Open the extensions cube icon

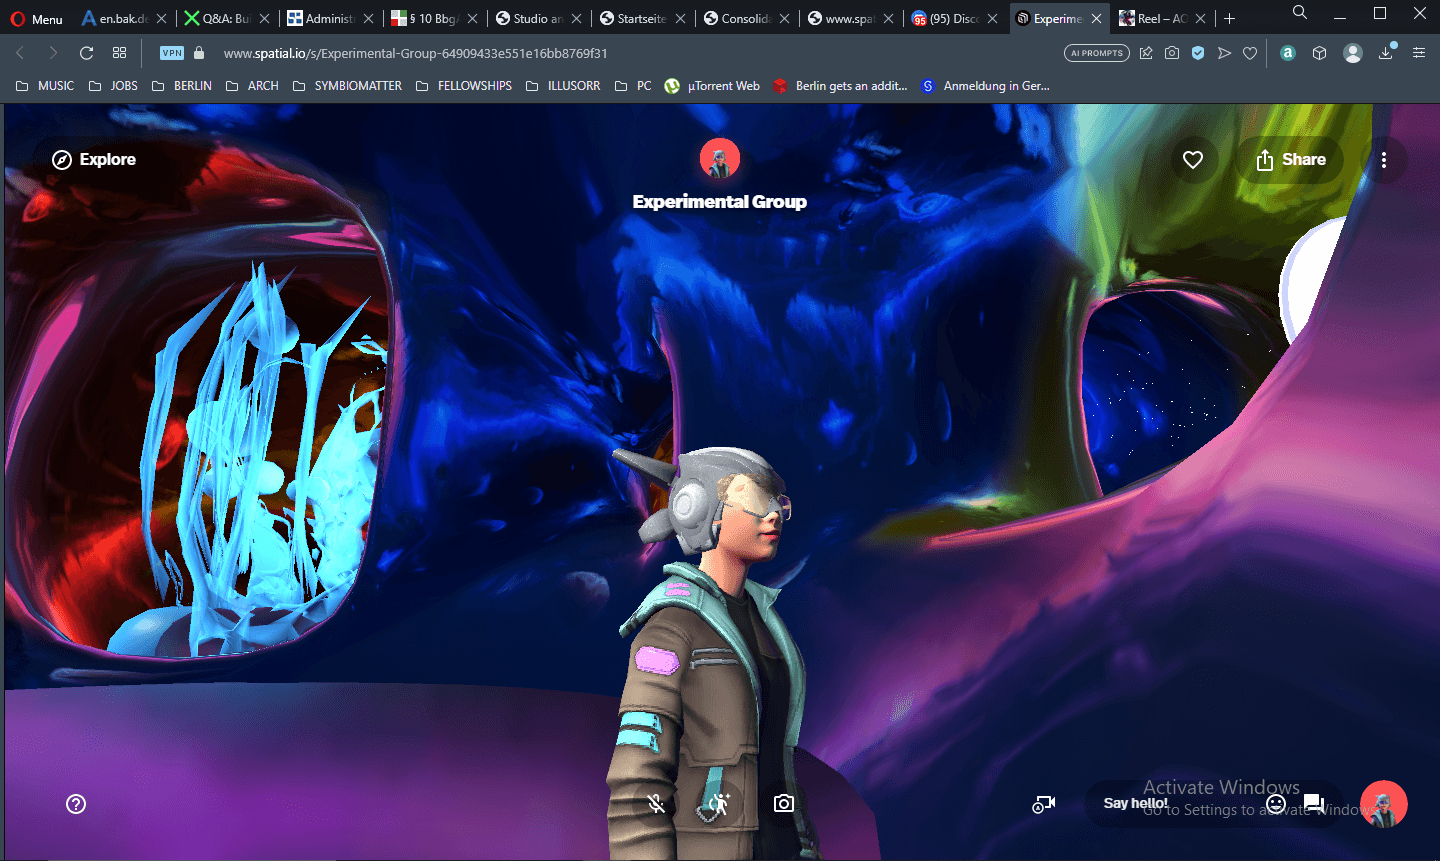1320,53
